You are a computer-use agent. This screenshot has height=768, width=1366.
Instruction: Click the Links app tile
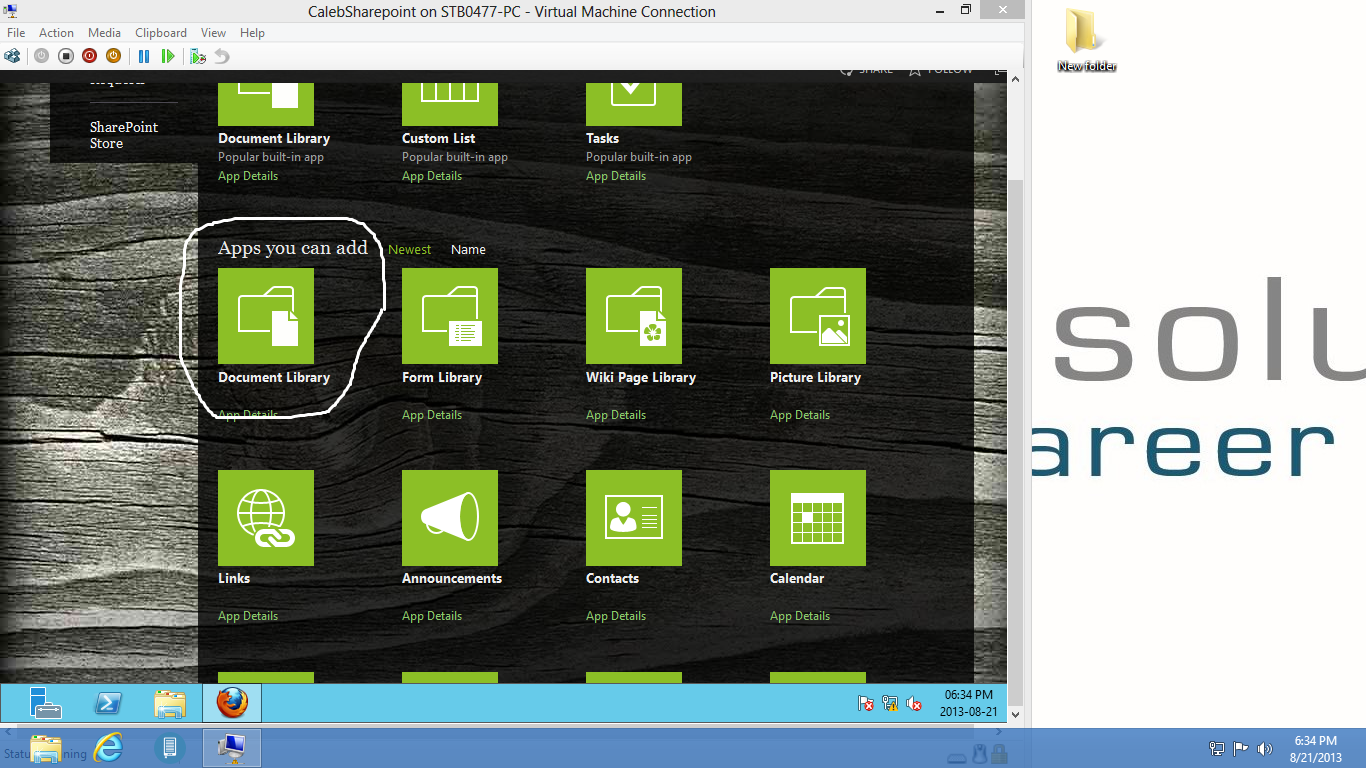tap(266, 518)
